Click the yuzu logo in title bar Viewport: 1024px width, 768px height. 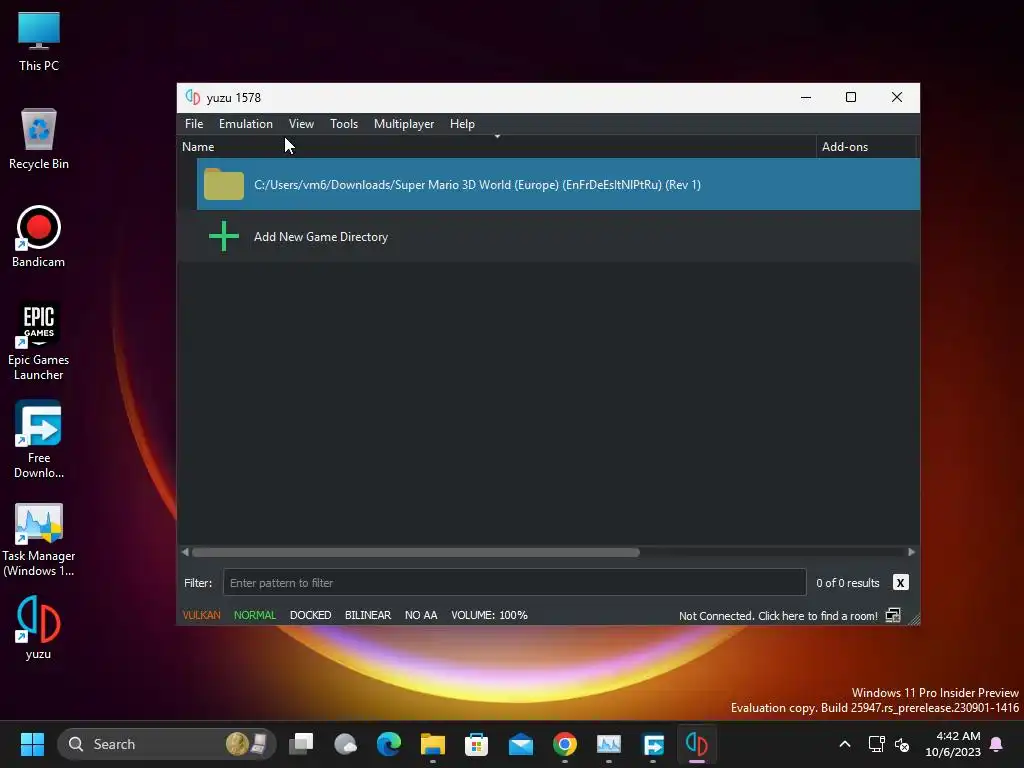pos(192,97)
